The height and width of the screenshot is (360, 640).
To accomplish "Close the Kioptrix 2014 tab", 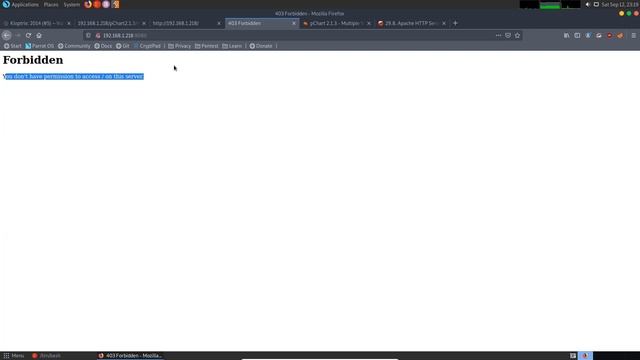I will click(x=69, y=23).
